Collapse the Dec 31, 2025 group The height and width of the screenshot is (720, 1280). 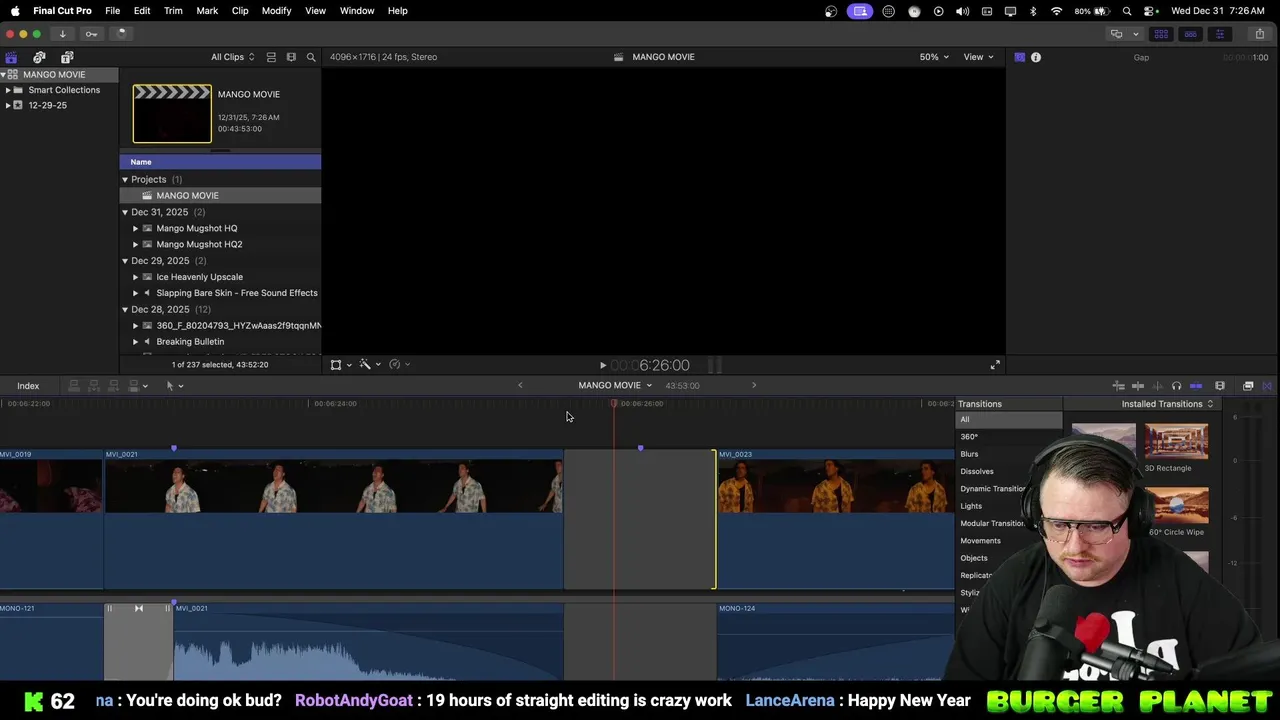pos(125,212)
